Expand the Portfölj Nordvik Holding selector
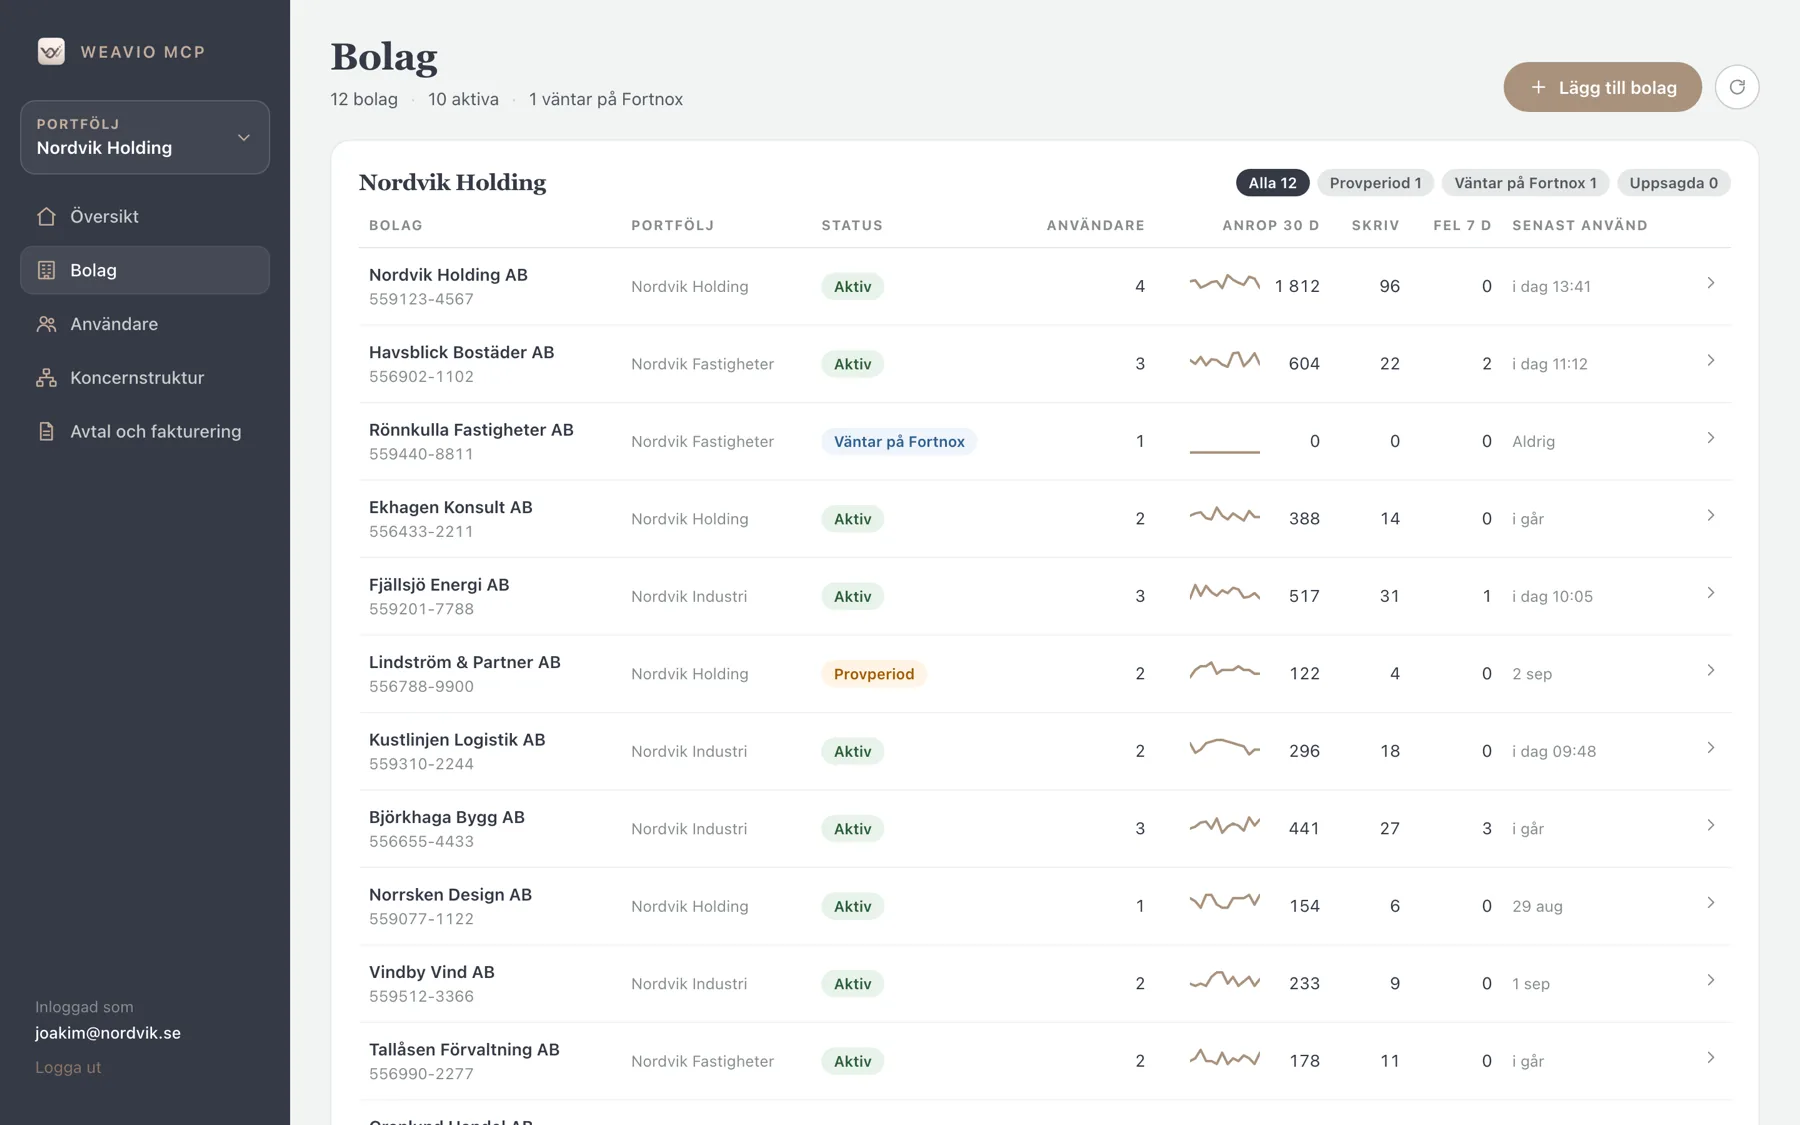Image resolution: width=1800 pixels, height=1125 pixels. click(145, 137)
